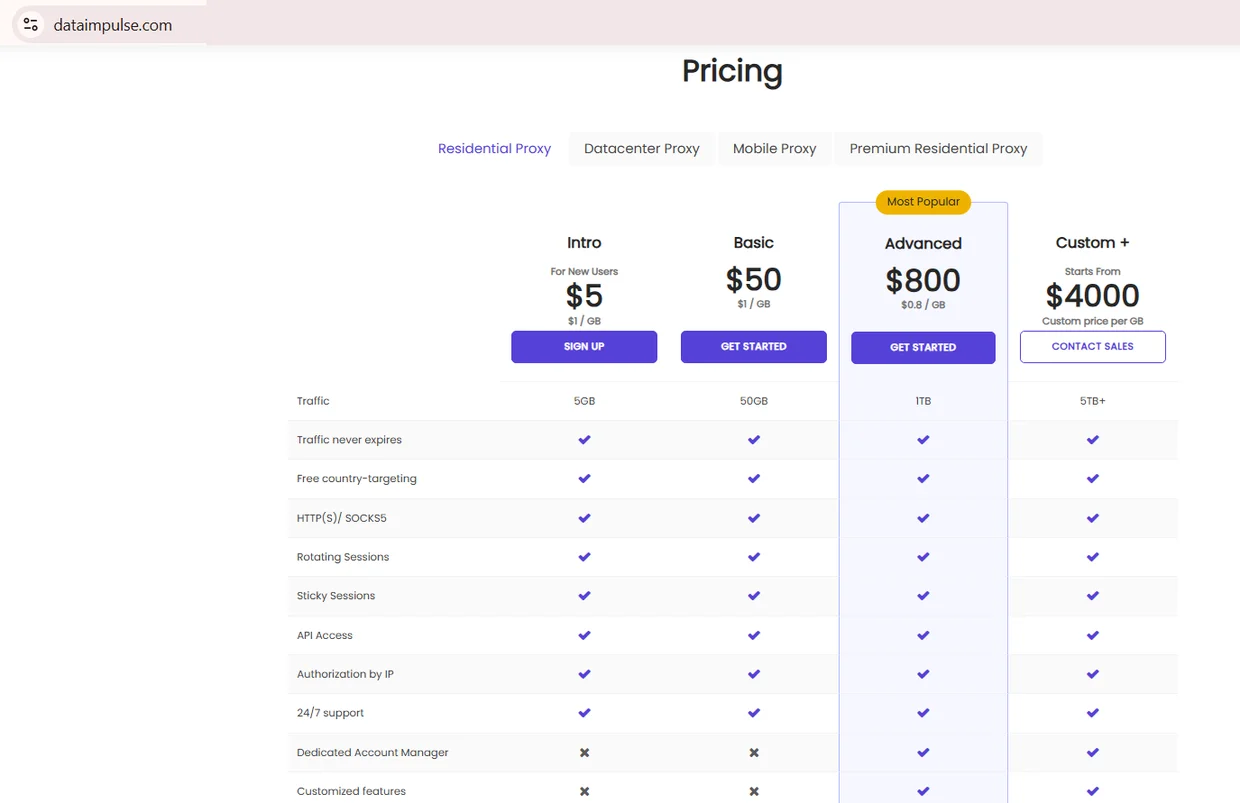Click the Custom + checkmark for HTTP(S)/ SOCKS5

[x=1093, y=518]
